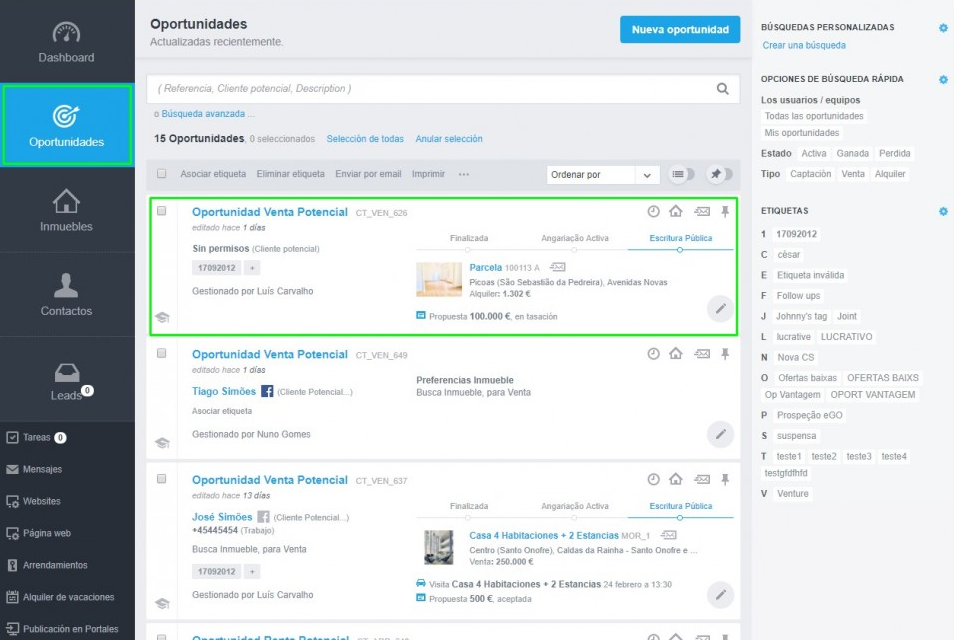Select the Escritura Pública stage on CT_VEN_626
Image resolution: width=954 pixels, height=640 pixels.
click(680, 240)
